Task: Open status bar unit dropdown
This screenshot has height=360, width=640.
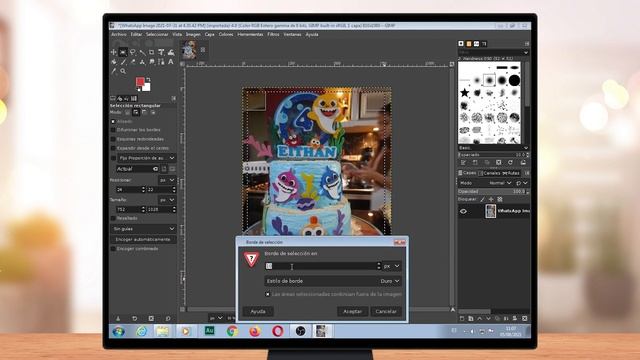Action: click(216, 318)
